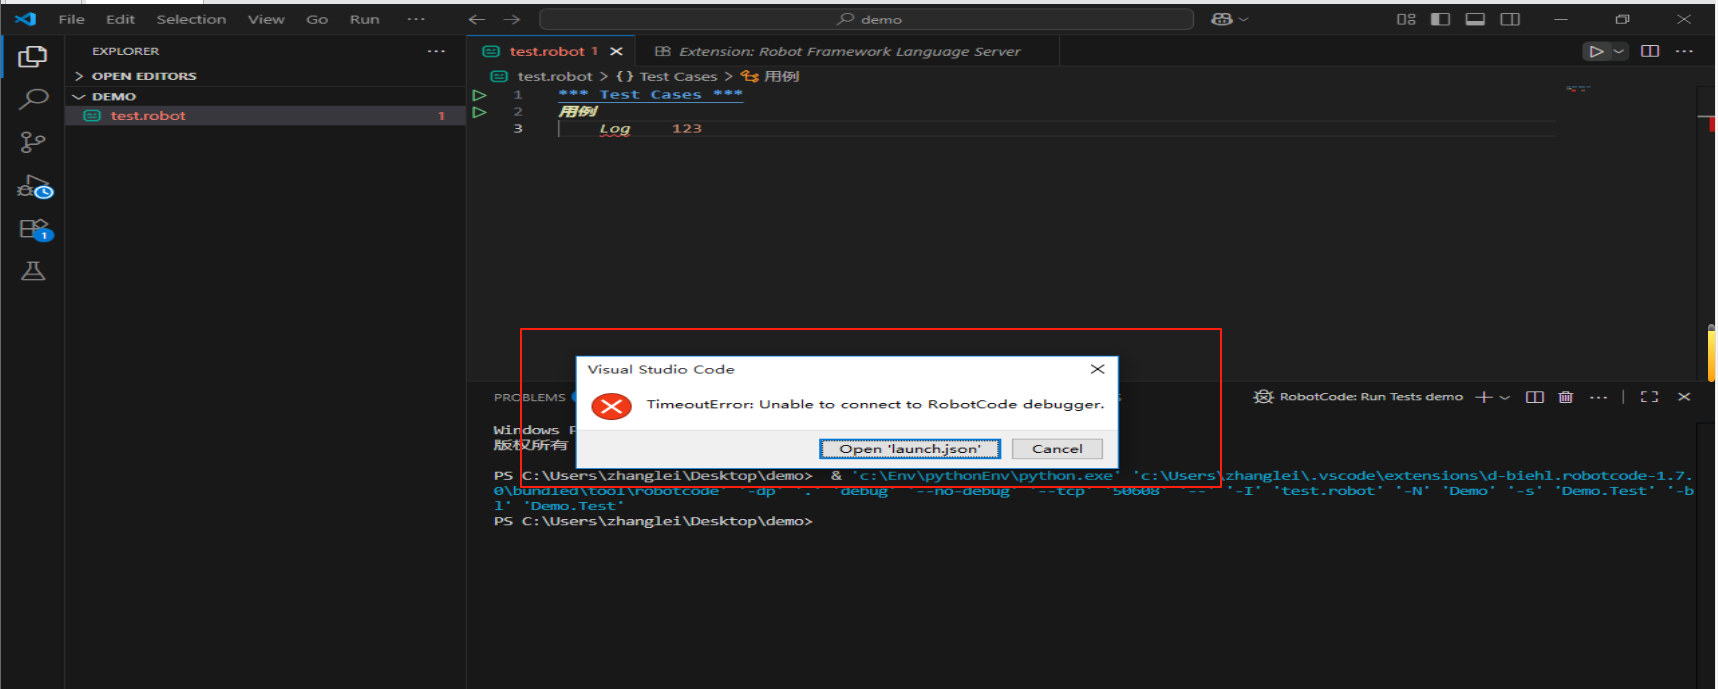
Task: Switch to Robot Framework Language Server extension tab
Action: (848, 51)
